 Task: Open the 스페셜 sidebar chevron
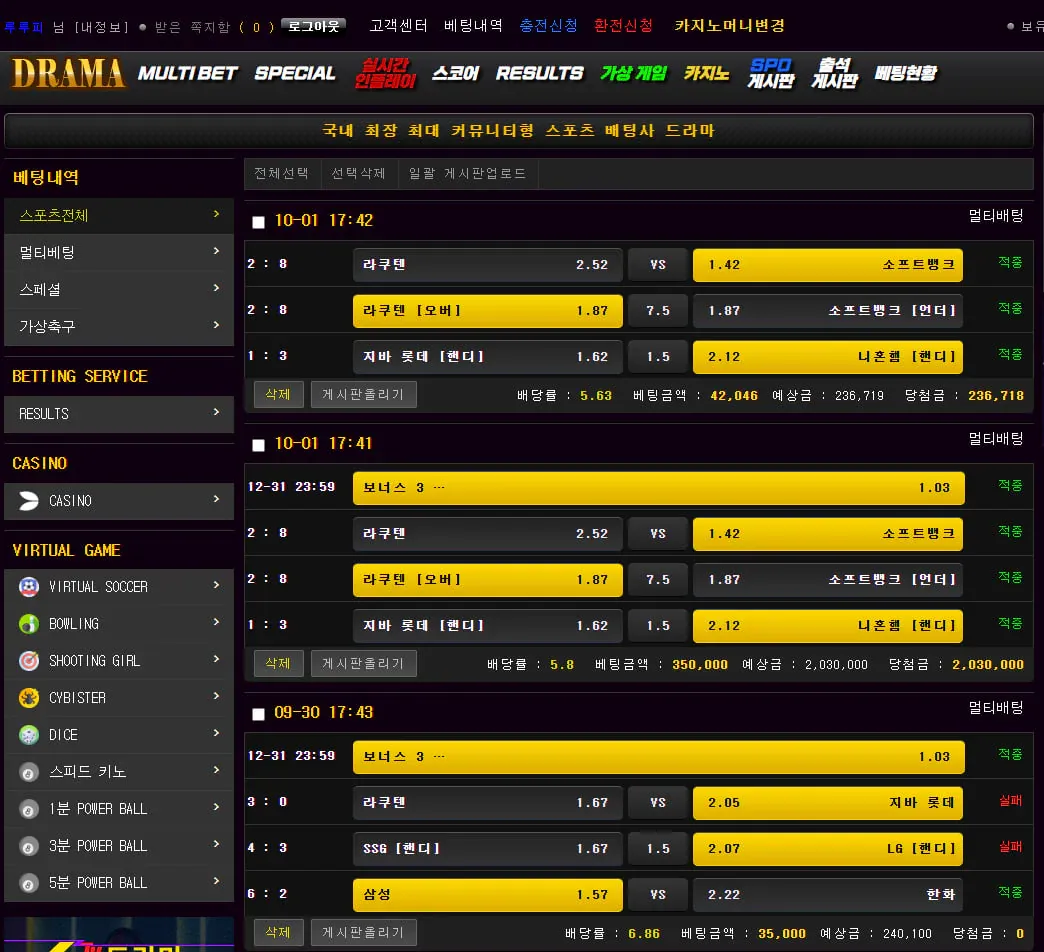point(216,288)
